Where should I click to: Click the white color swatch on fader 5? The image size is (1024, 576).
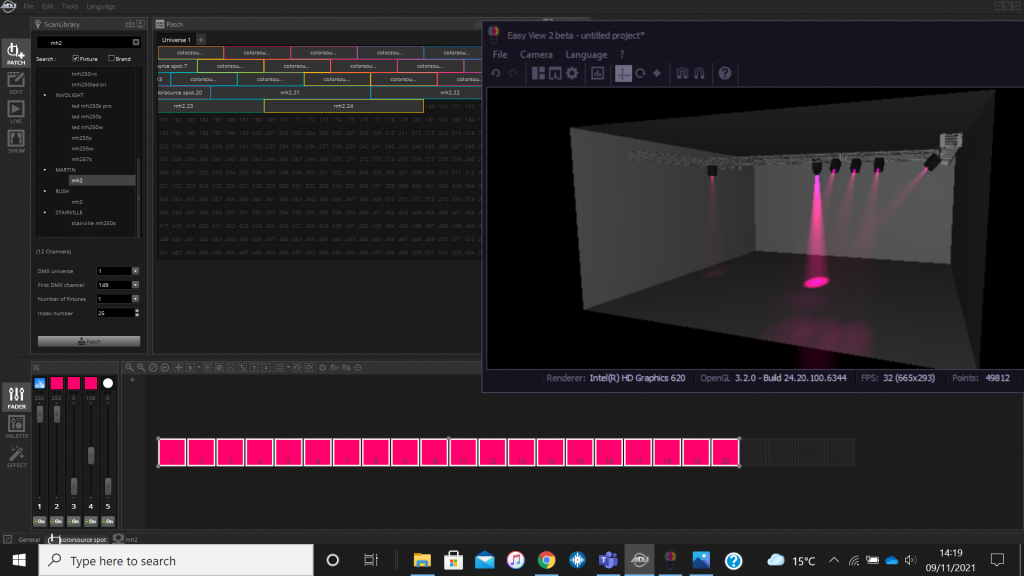click(108, 383)
